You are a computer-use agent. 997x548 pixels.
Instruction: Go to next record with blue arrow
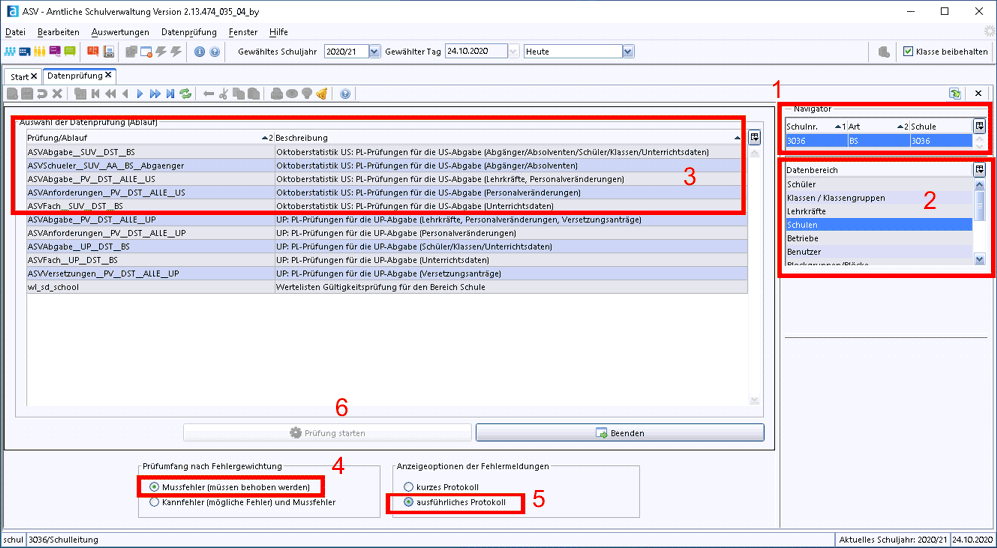tap(140, 94)
